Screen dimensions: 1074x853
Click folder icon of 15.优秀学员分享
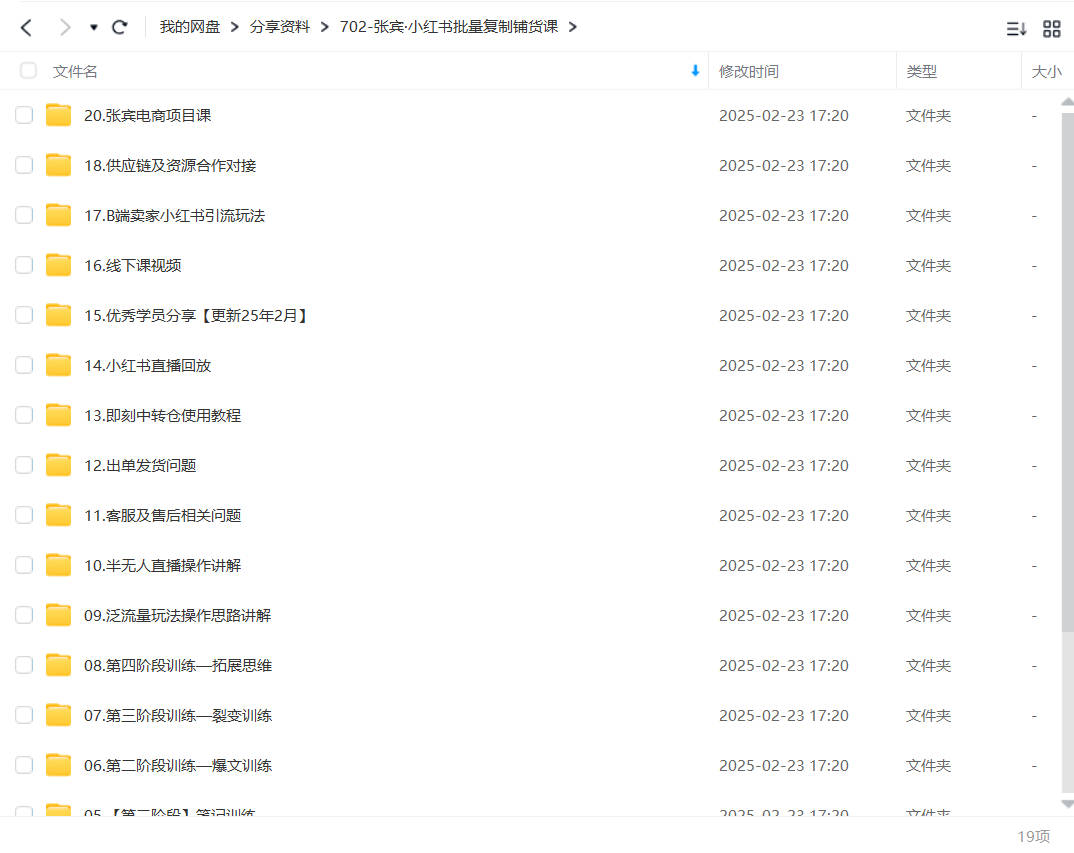coord(58,315)
